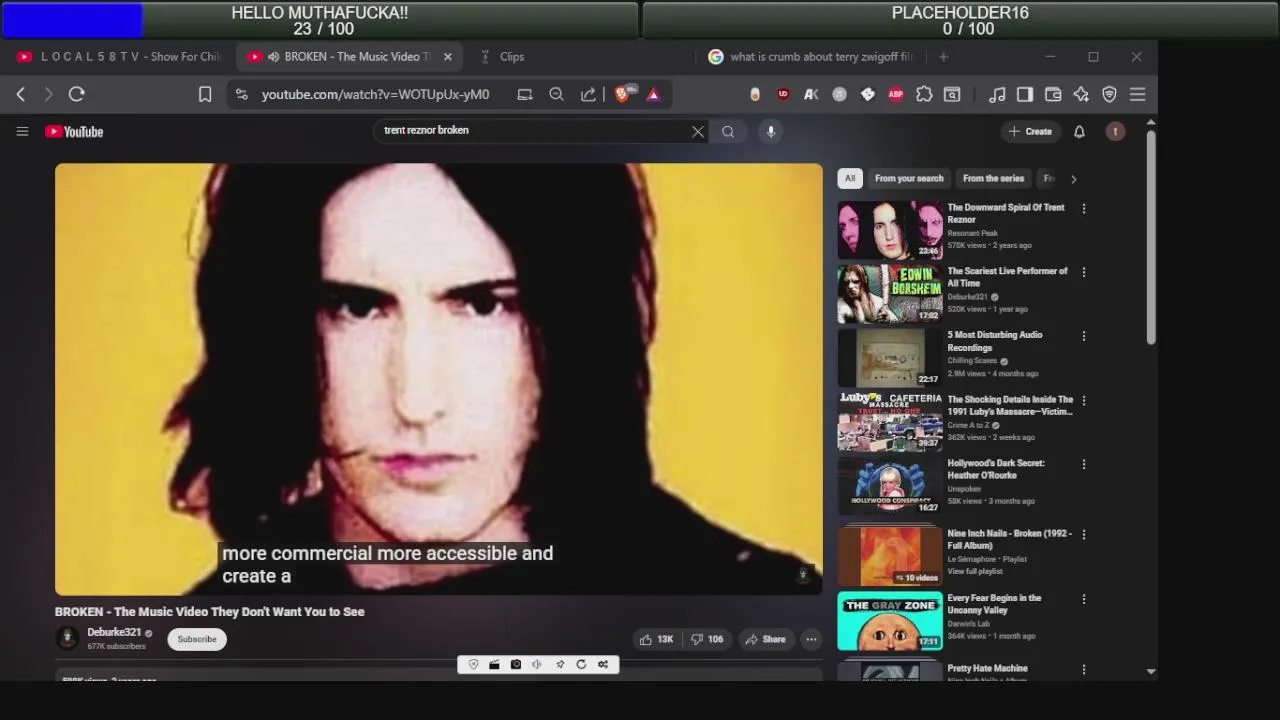Viewport: 1280px width, 720px height.
Task: Open options for The Downward Spiral video
Action: click(x=1083, y=208)
